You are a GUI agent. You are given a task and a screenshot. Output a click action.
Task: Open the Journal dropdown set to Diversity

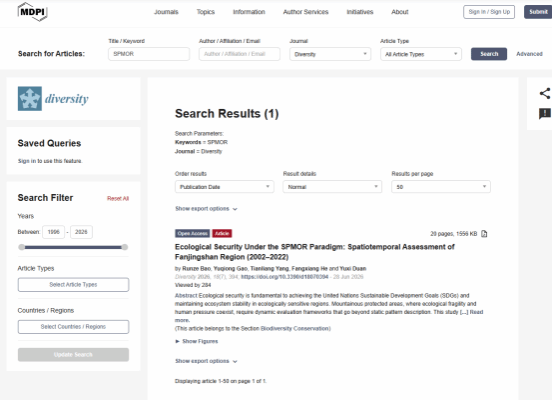click(330, 54)
